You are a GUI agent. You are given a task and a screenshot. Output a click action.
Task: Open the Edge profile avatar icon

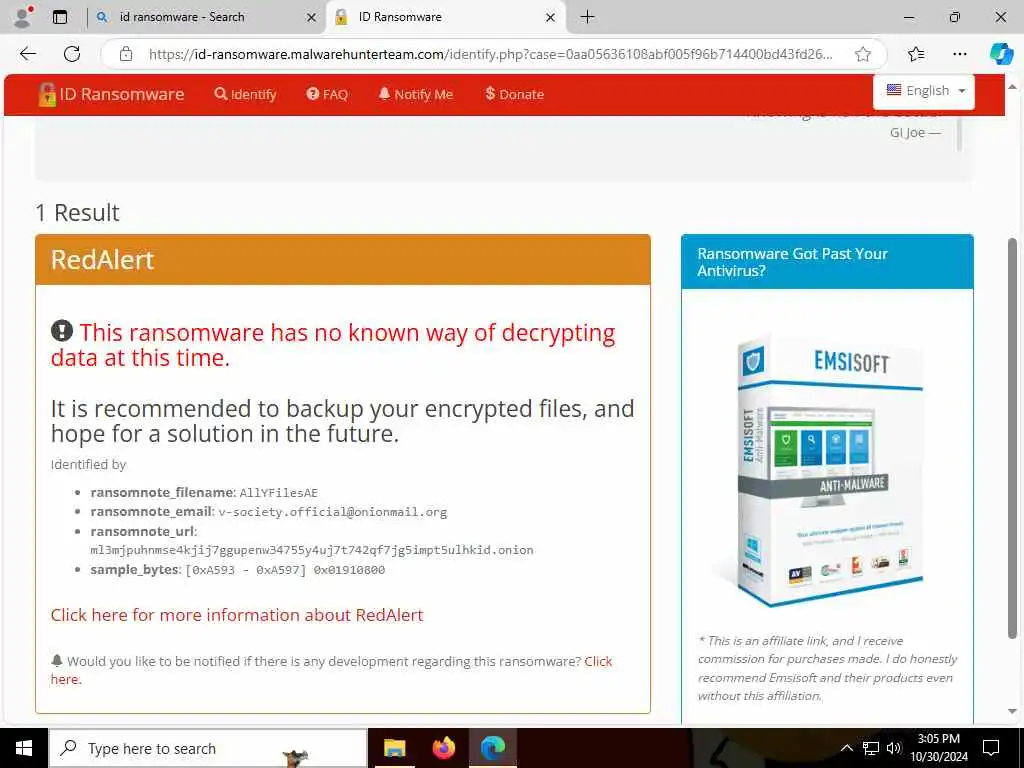[24, 17]
